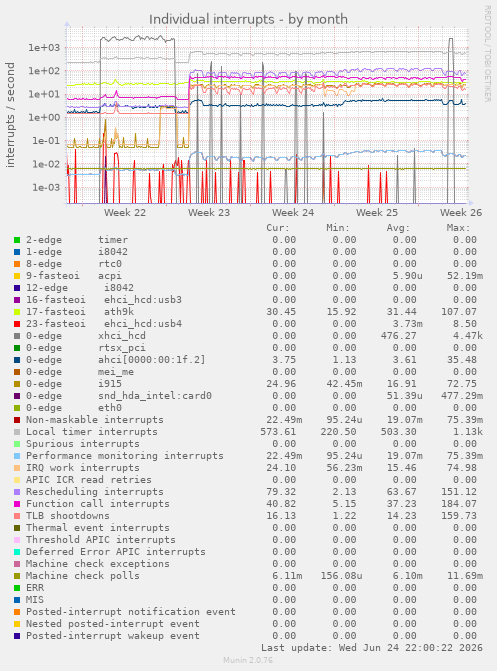This screenshot has width=497, height=671.
Task: Click the '1e+03' y-axis label
Action: [45, 48]
